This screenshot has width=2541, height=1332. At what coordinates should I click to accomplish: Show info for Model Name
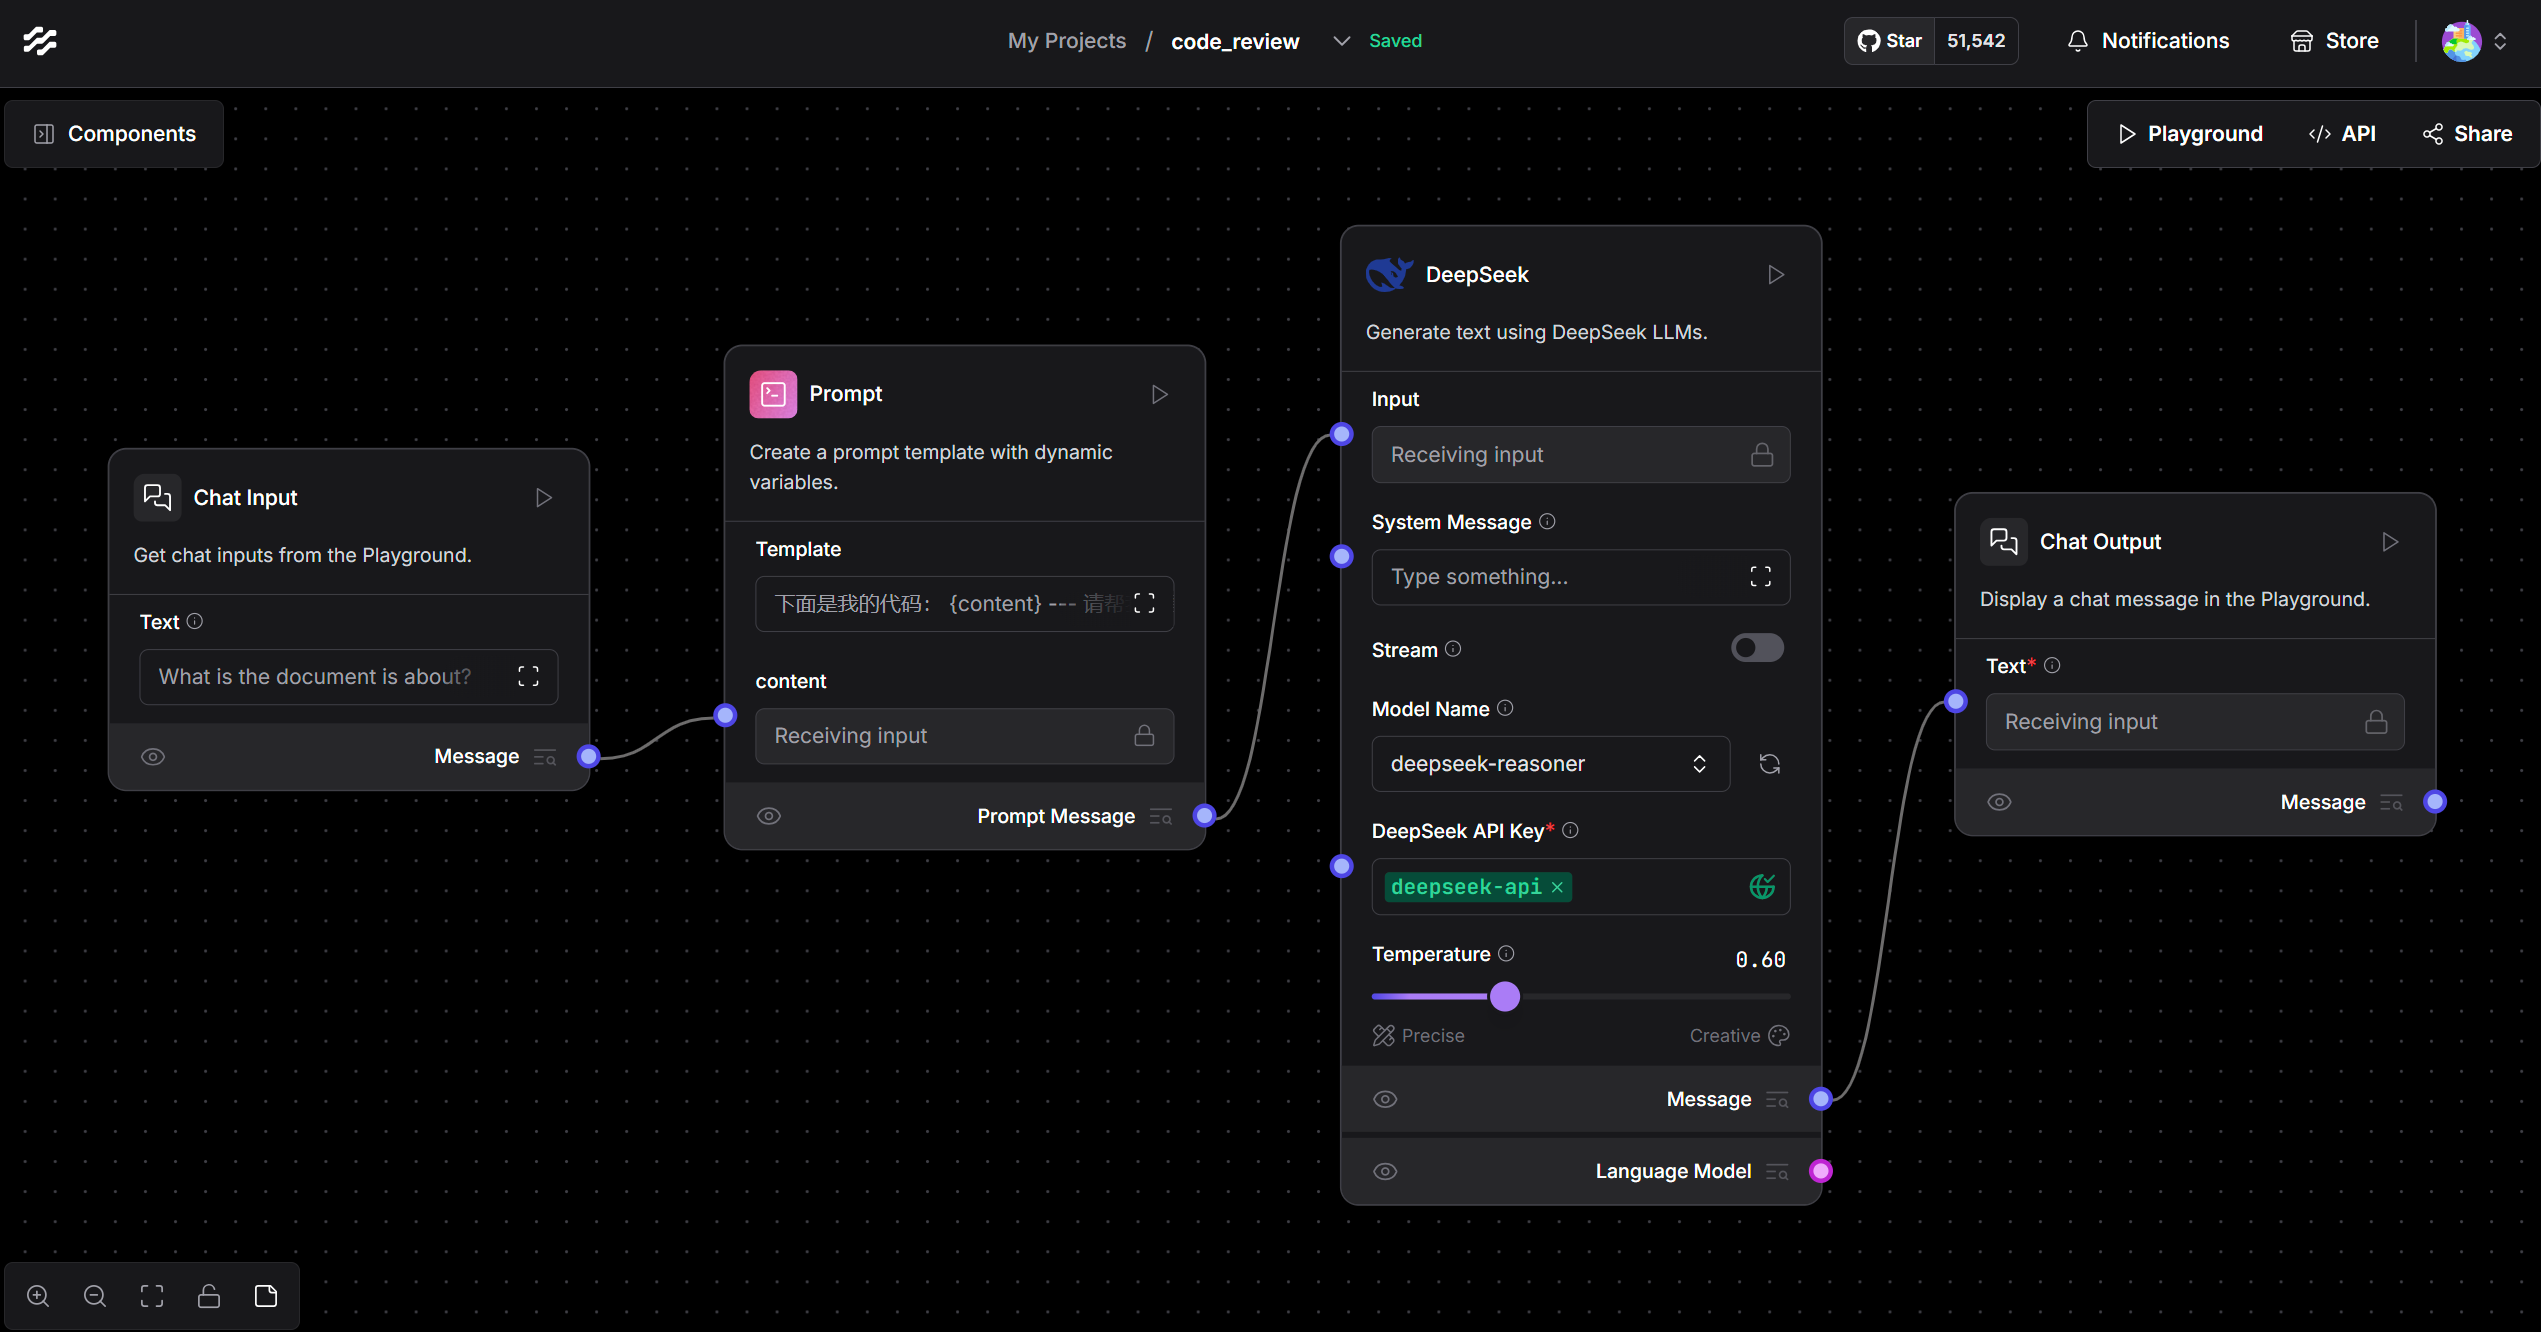coord(1505,708)
